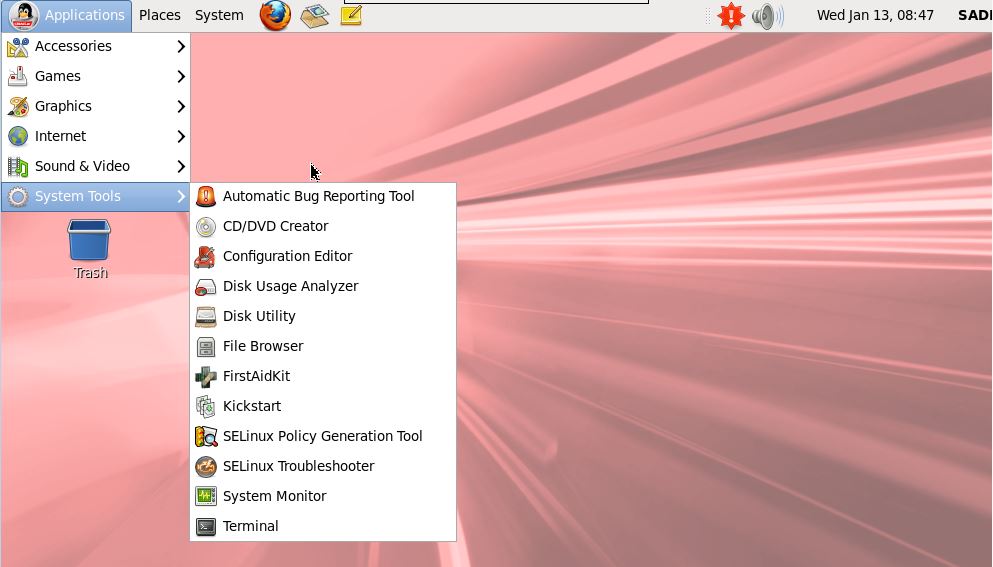Image resolution: width=993 pixels, height=567 pixels.
Task: Expand the Sound & Video submenu arrow
Action: pyautogui.click(x=181, y=166)
